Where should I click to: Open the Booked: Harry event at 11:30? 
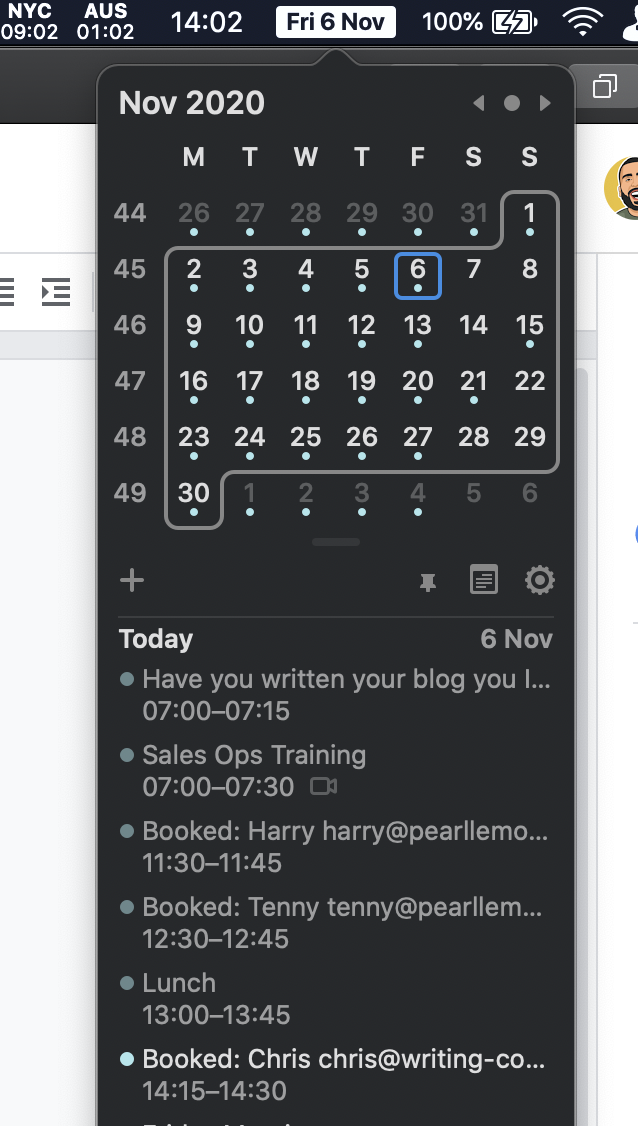pos(336,846)
